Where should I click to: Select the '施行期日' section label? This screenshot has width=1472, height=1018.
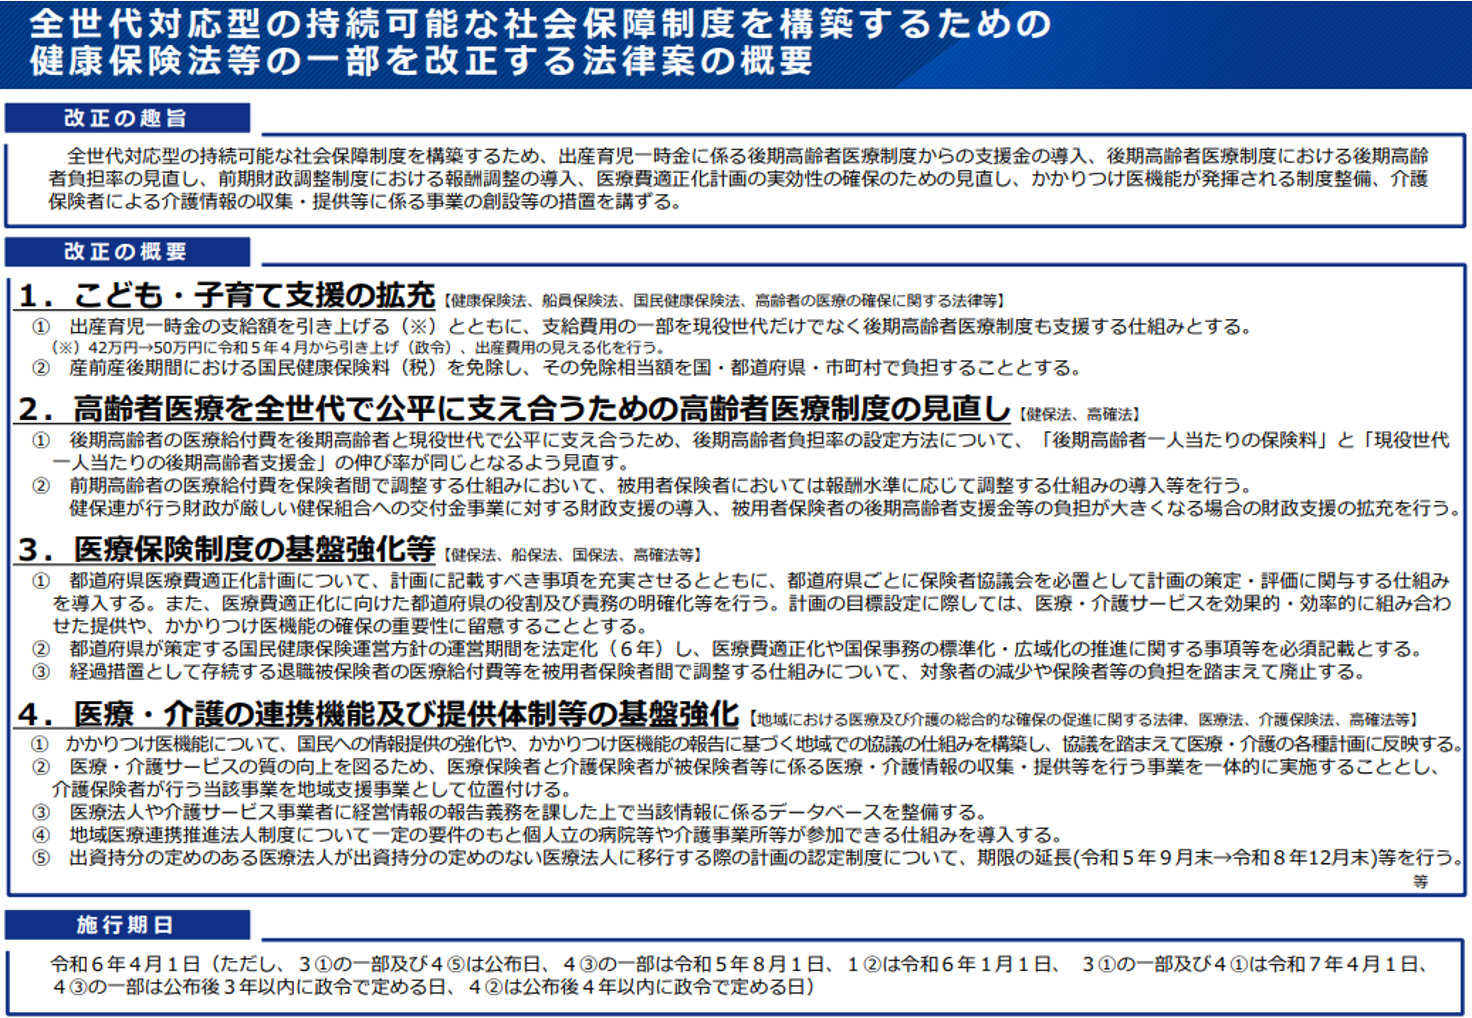click(x=126, y=925)
